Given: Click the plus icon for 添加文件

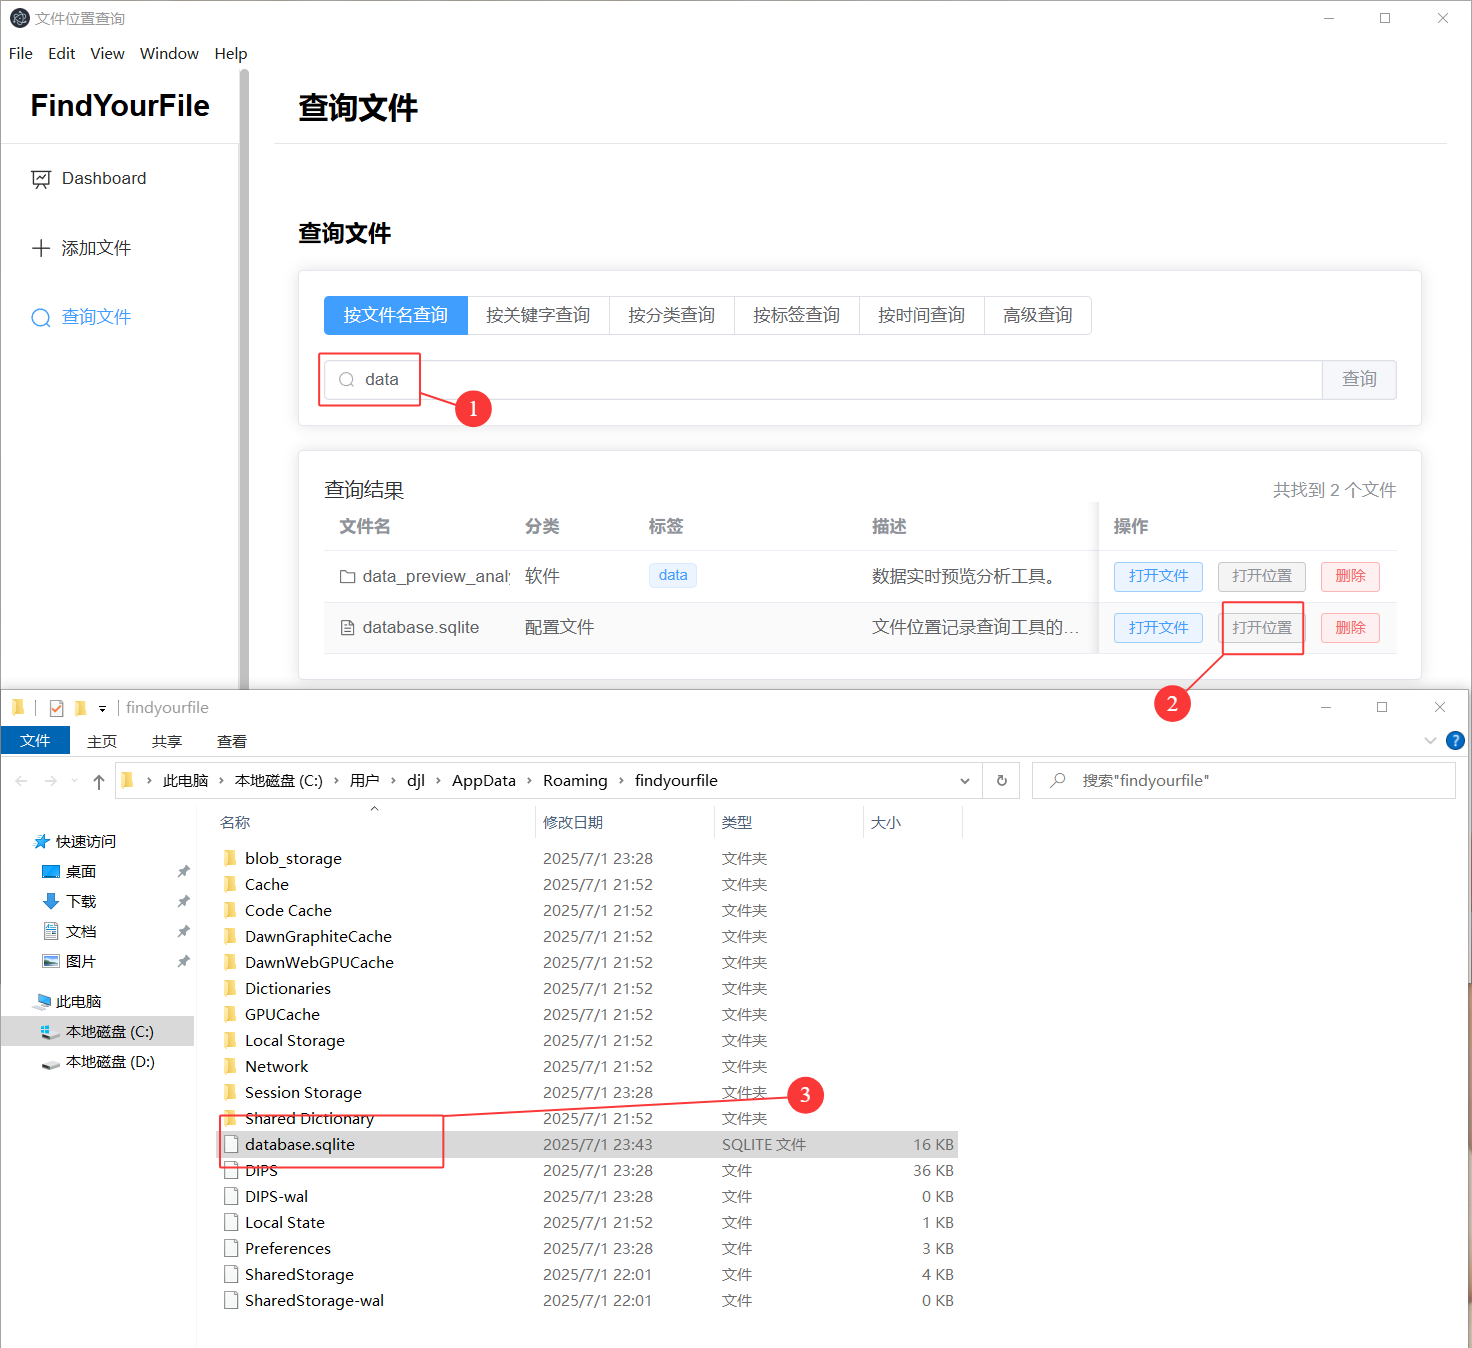Looking at the screenshot, I should click(41, 248).
